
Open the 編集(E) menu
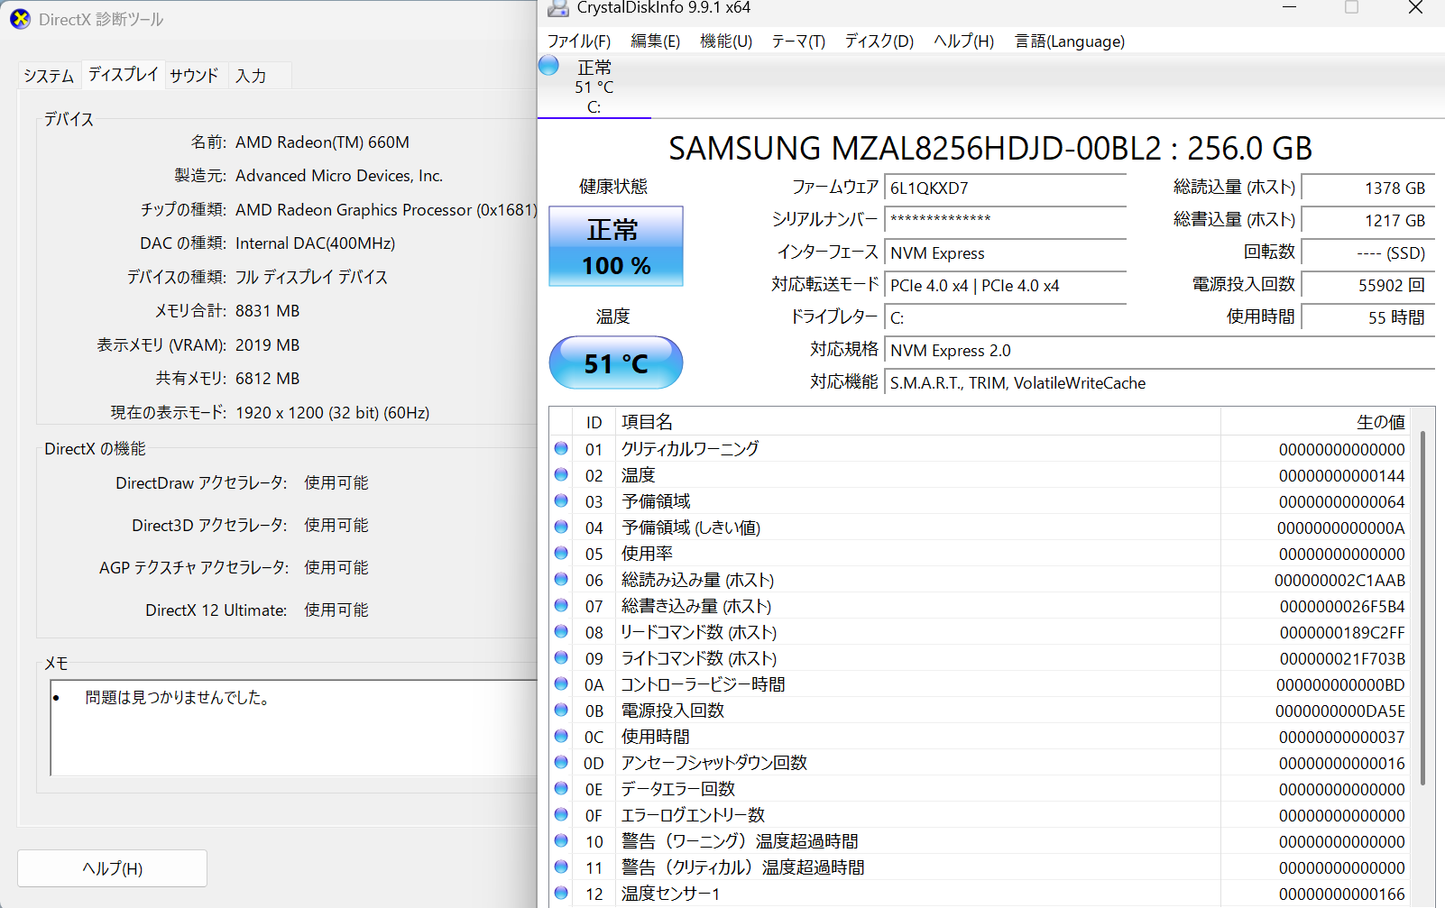coord(655,41)
